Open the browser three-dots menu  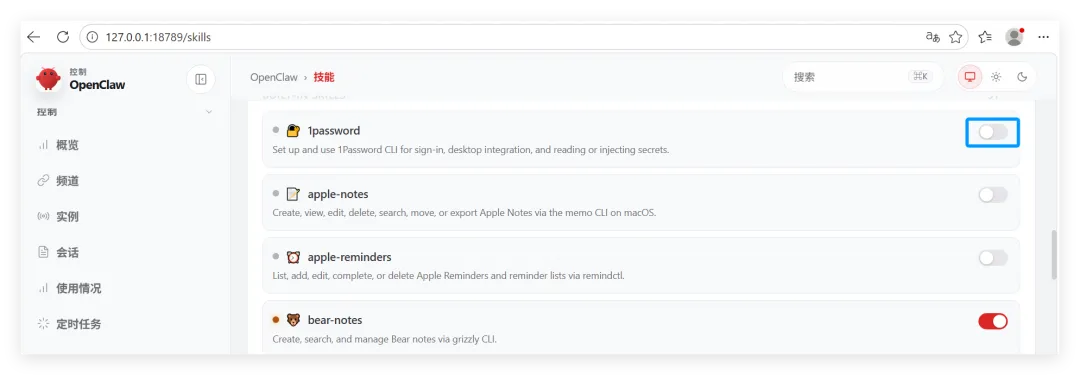click(1043, 37)
